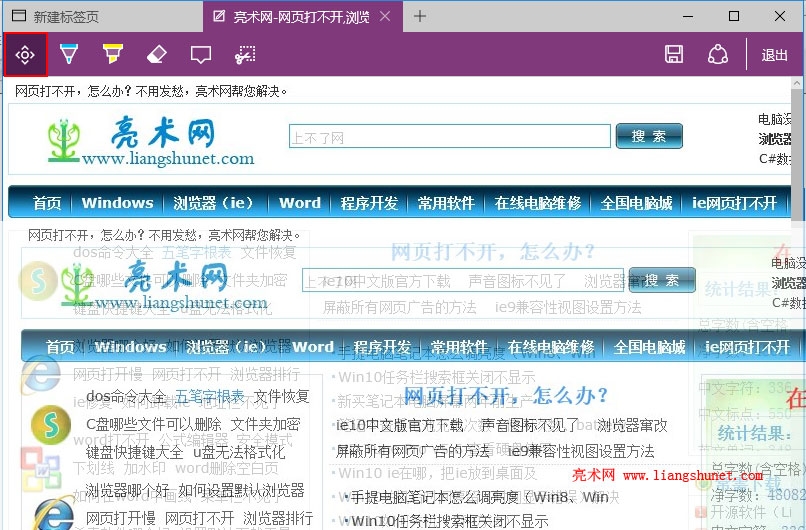
Task: Share the web note
Action: coord(718,54)
